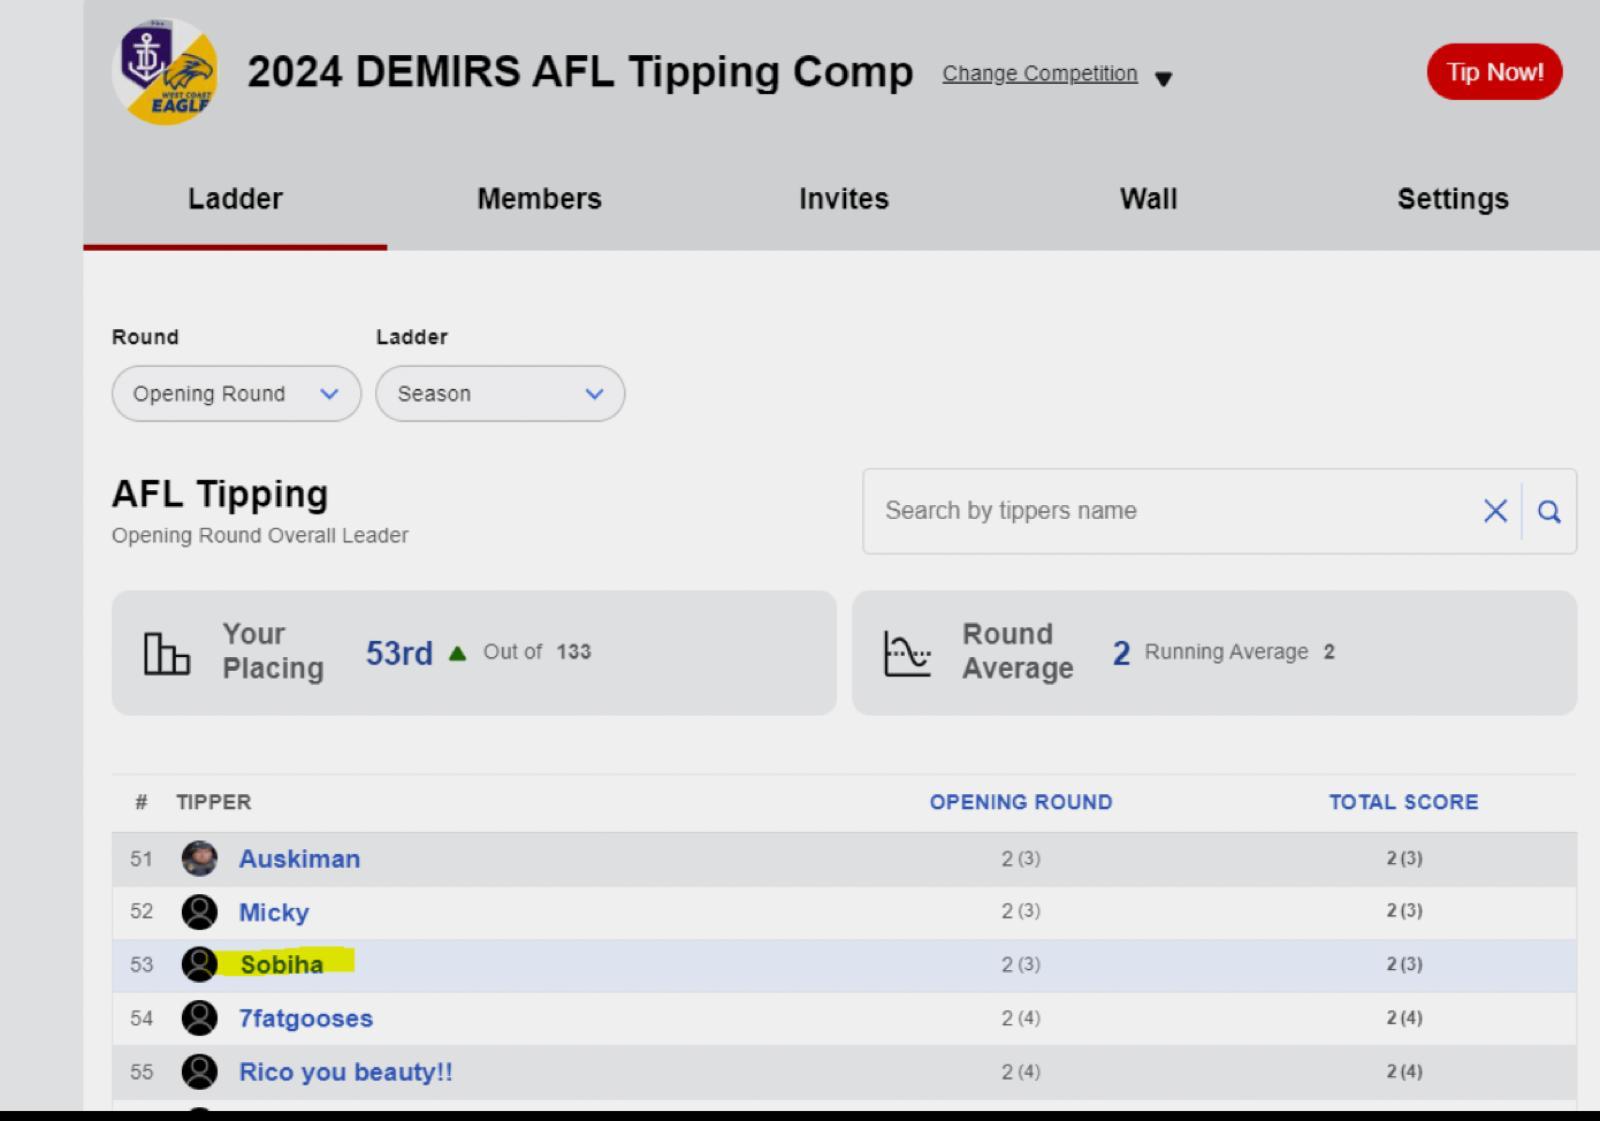The image size is (1600, 1121).
Task: Switch to the Members tab
Action: 539,199
